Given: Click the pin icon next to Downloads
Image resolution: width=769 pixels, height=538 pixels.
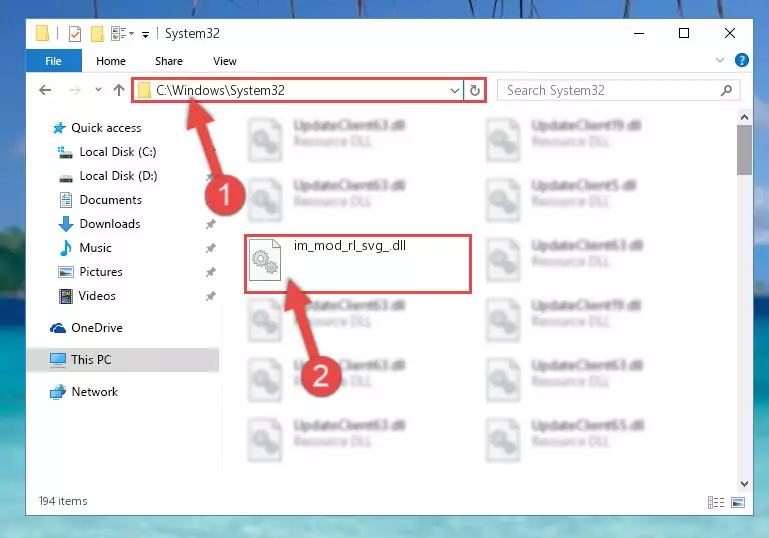Looking at the screenshot, I should [210, 224].
